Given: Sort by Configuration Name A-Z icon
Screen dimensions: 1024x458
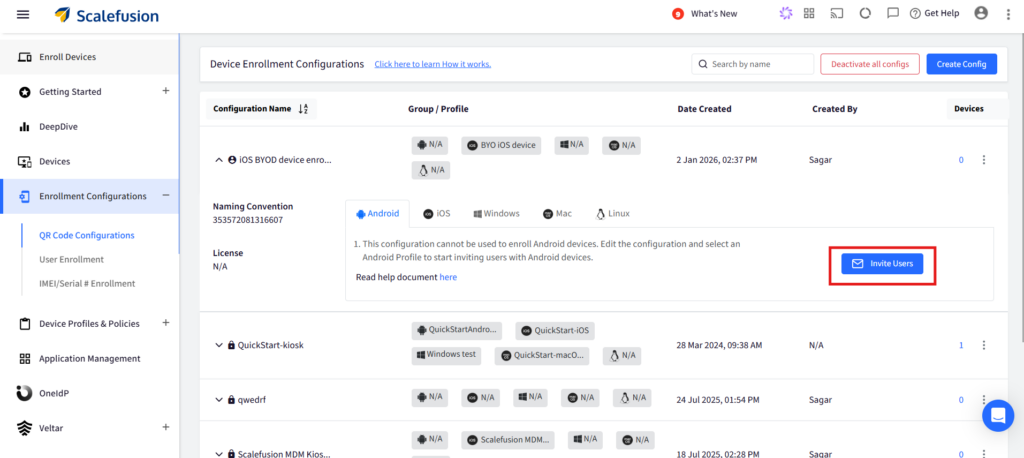Looking at the screenshot, I should pyautogui.click(x=303, y=109).
